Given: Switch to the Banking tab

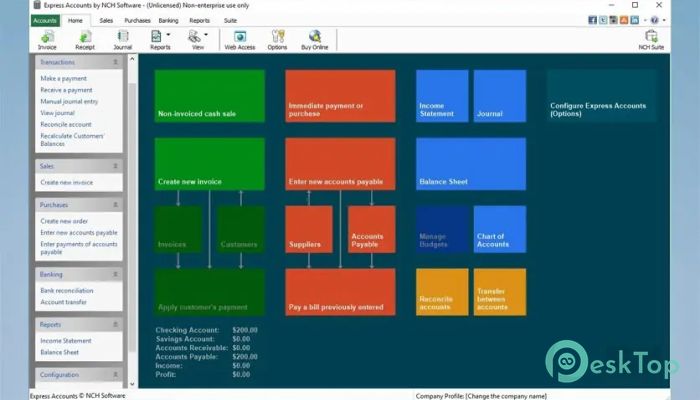Looking at the screenshot, I should pyautogui.click(x=168, y=21).
